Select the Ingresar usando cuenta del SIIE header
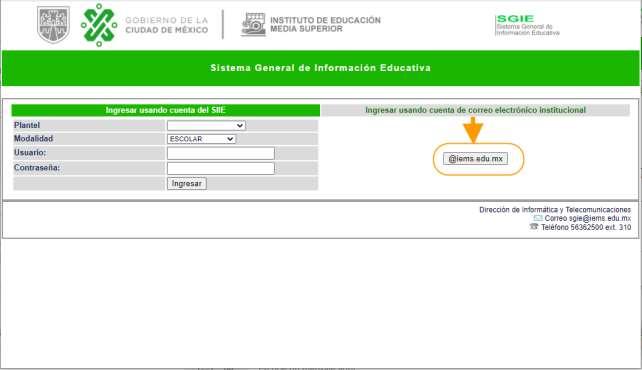 coord(165,110)
